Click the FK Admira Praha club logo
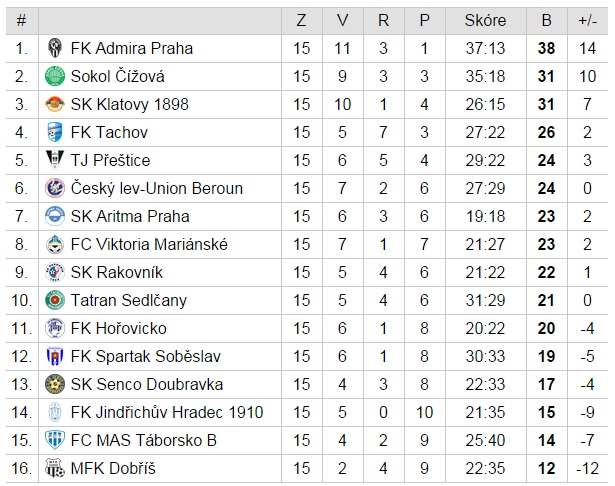 click(55, 48)
